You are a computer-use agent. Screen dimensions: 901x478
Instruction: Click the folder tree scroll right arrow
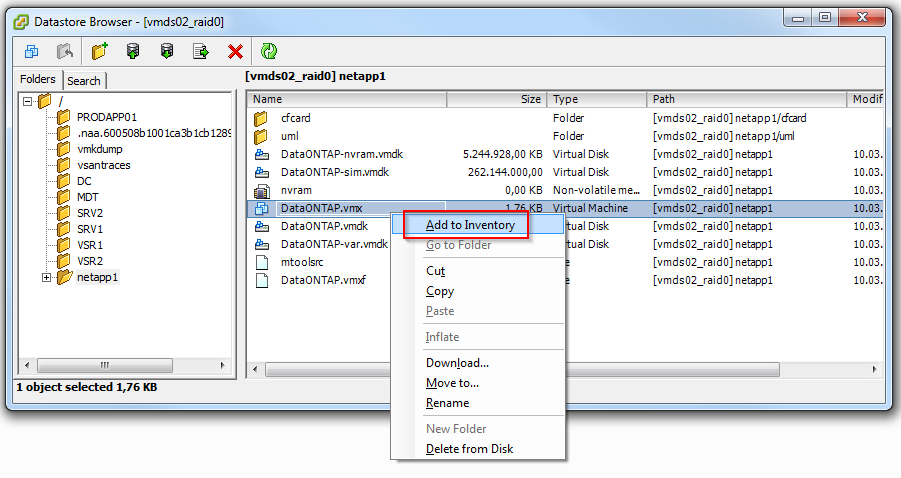point(223,365)
